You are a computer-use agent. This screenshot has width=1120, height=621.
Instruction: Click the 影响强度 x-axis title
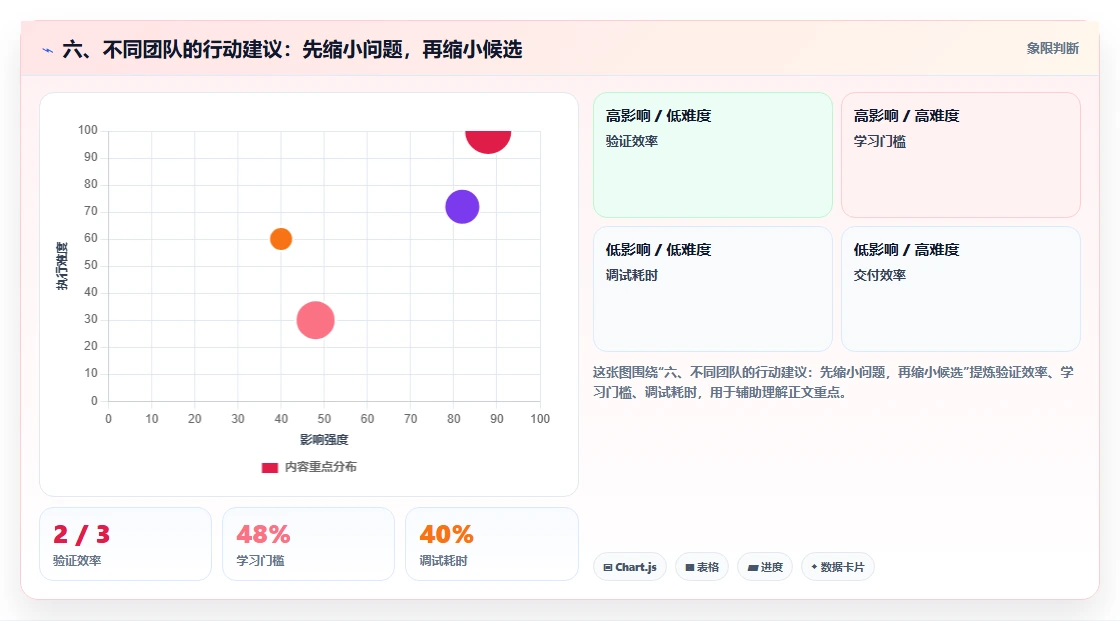point(324,439)
